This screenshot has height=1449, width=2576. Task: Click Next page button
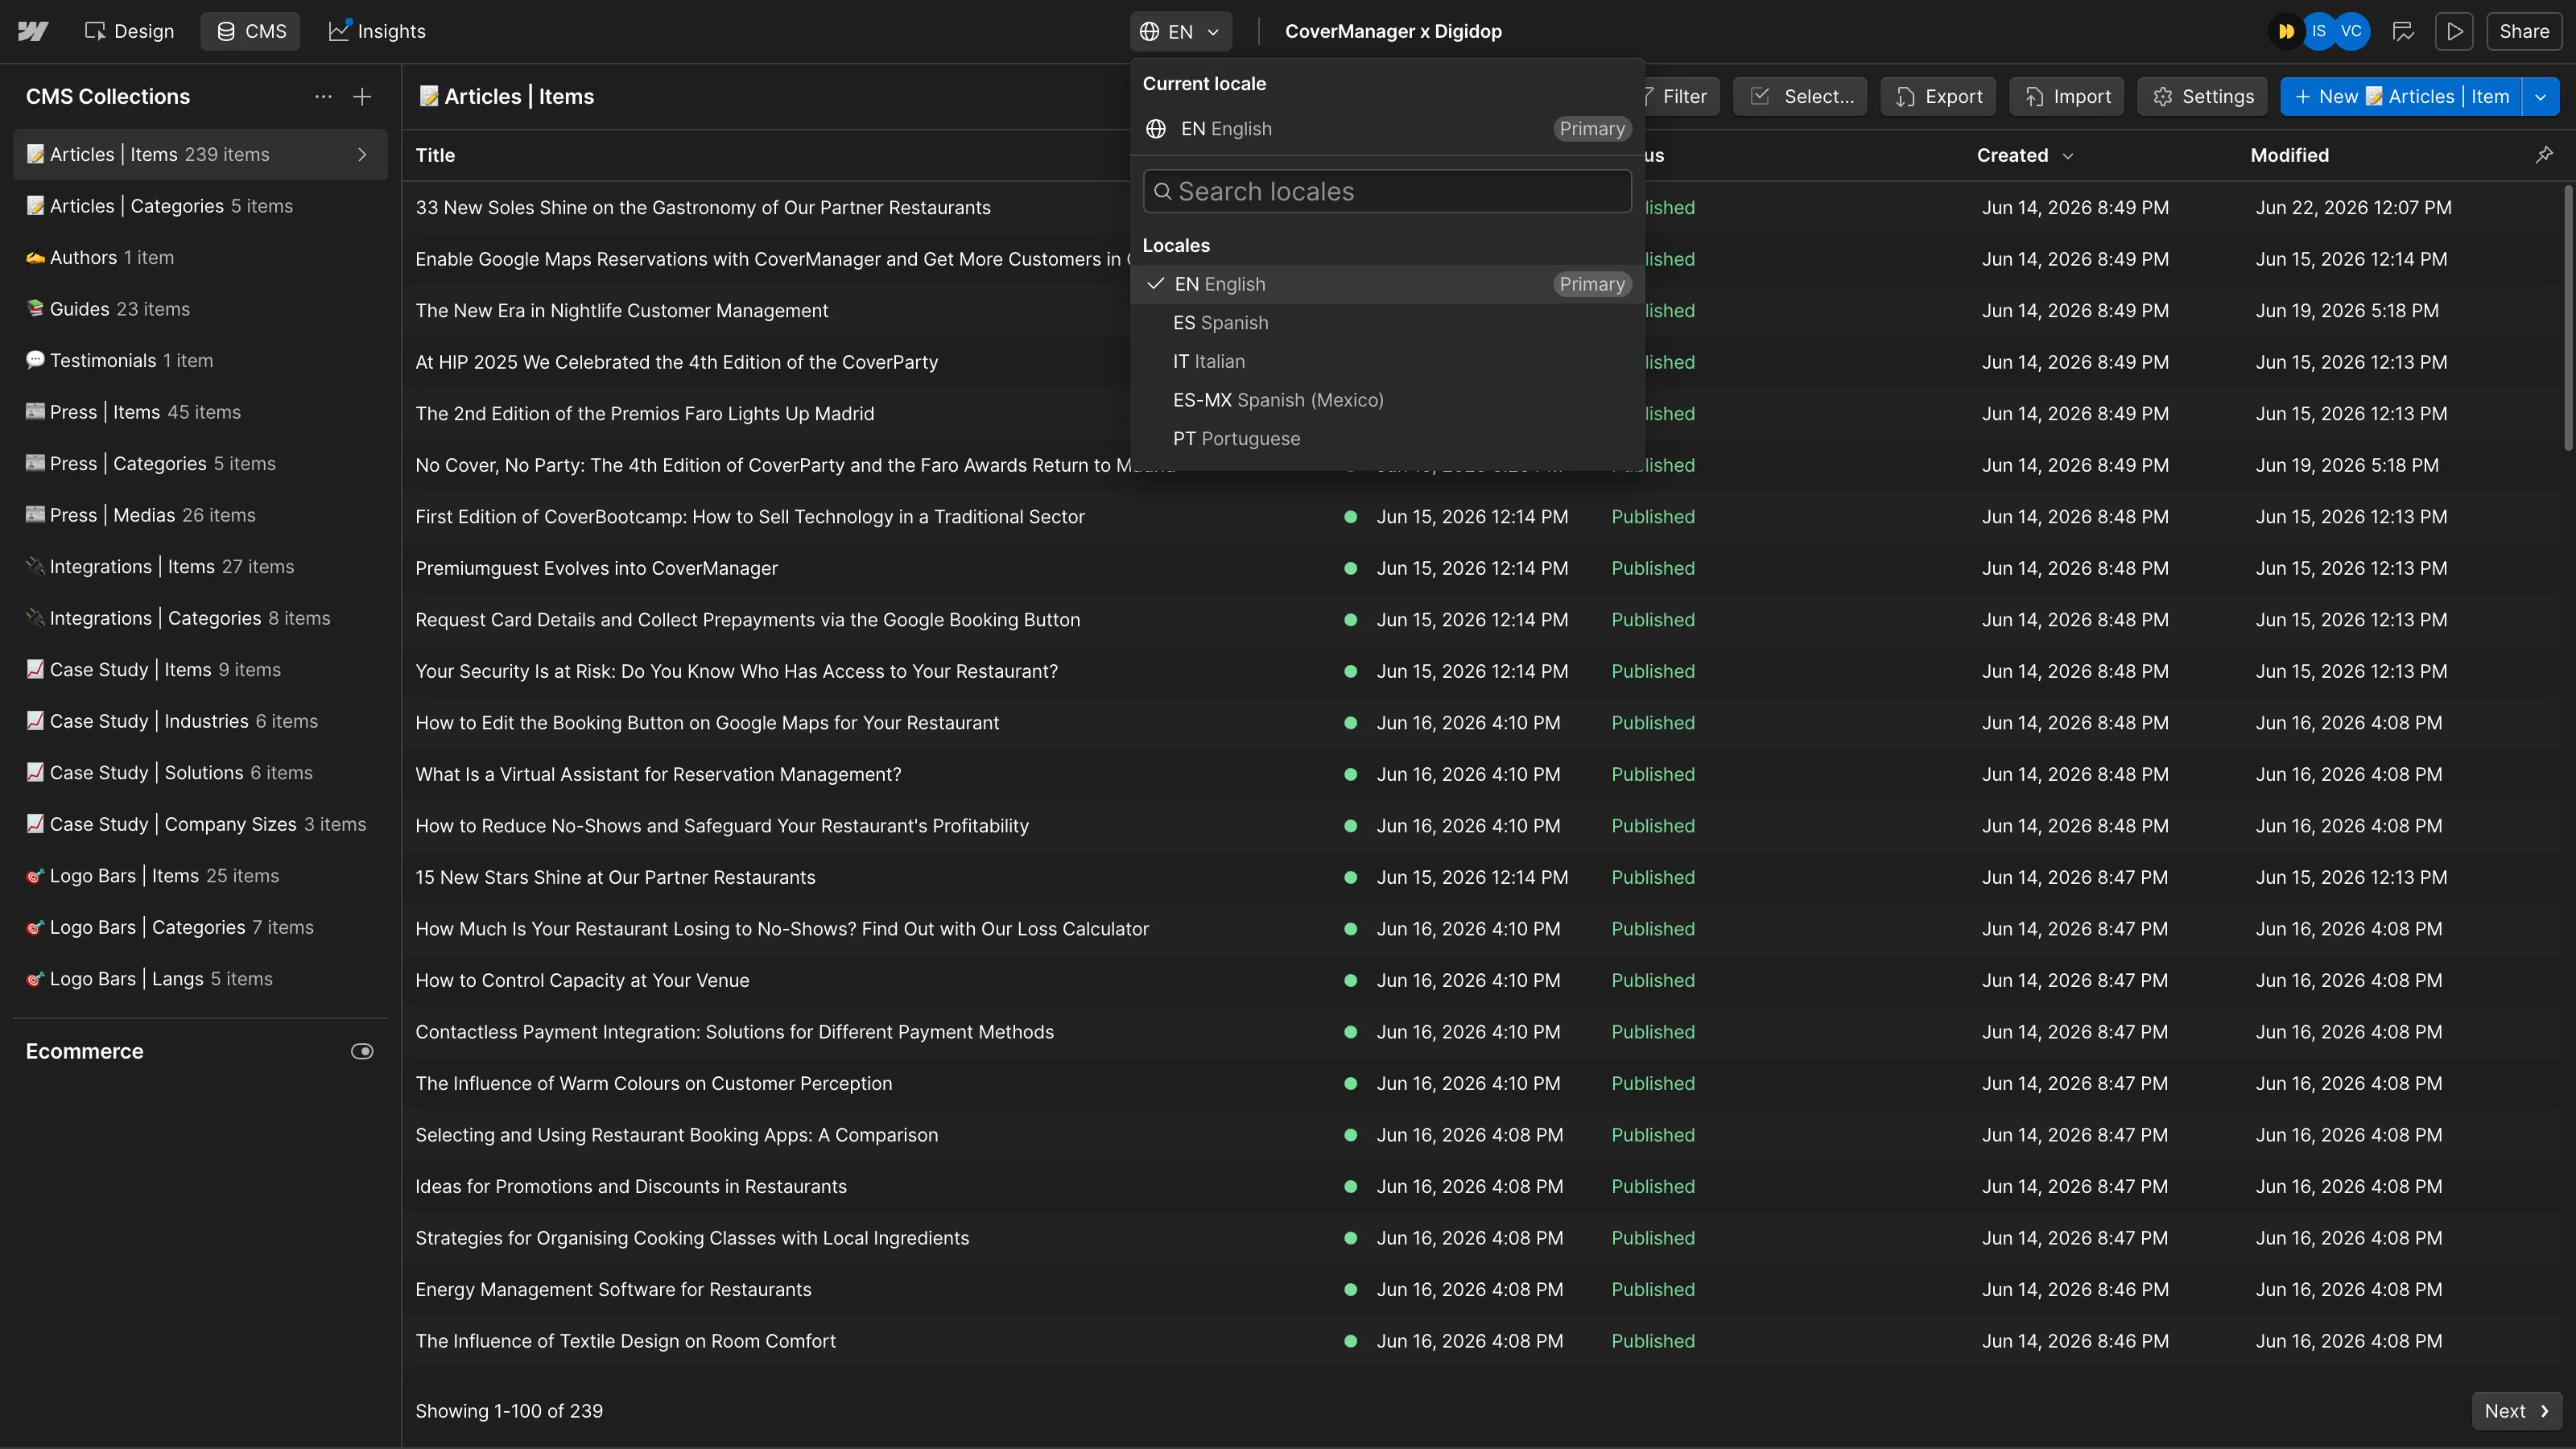2516,1411
